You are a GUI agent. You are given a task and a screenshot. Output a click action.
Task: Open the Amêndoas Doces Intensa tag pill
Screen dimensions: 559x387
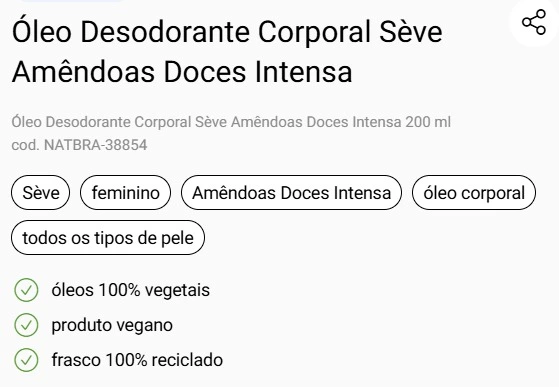(291, 192)
